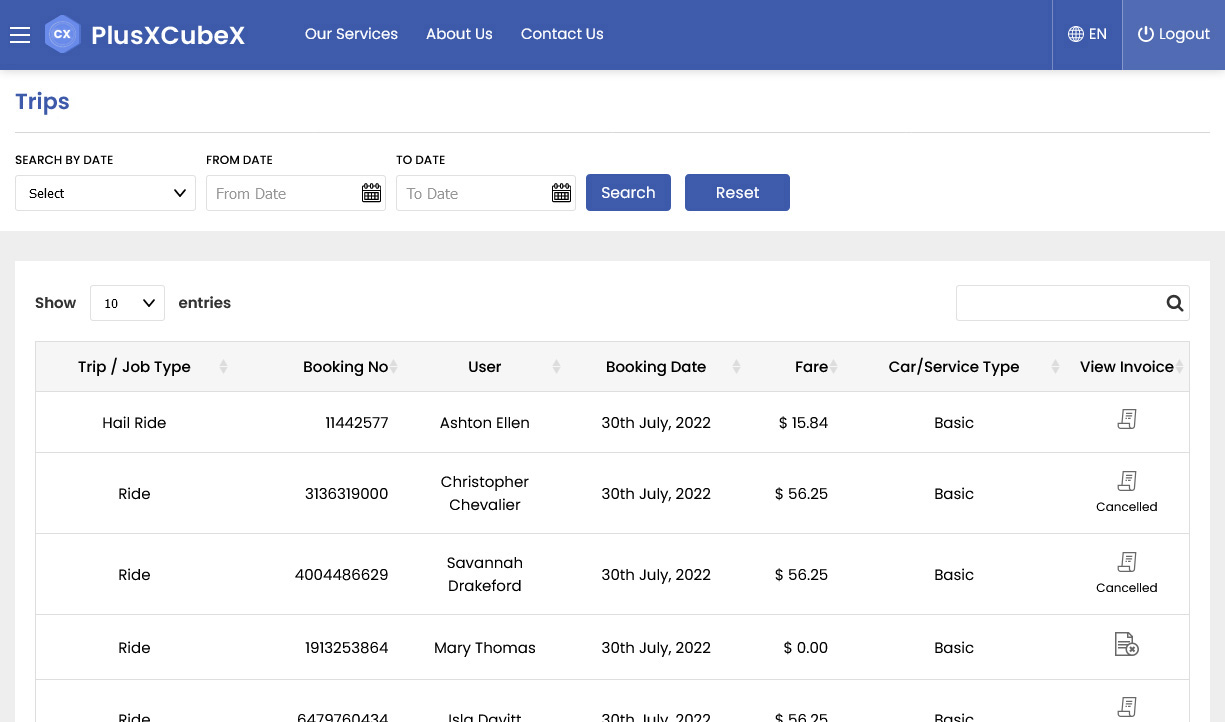Expand the Search By Date dropdown

(x=105, y=193)
